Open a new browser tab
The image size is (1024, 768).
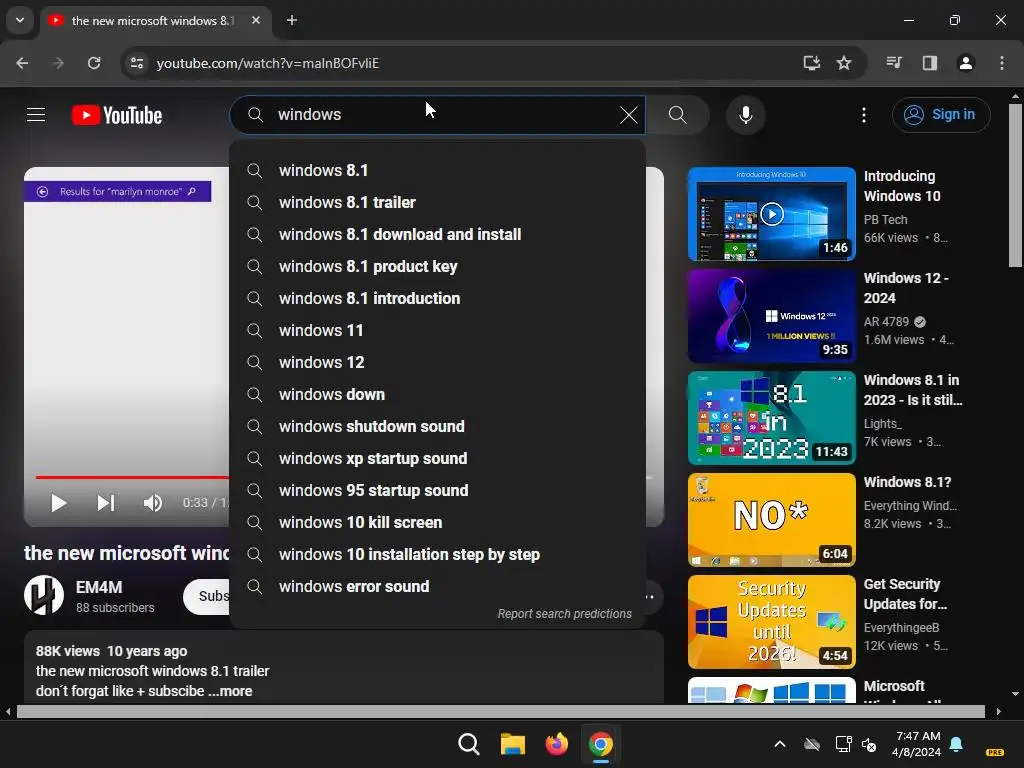[x=292, y=20]
